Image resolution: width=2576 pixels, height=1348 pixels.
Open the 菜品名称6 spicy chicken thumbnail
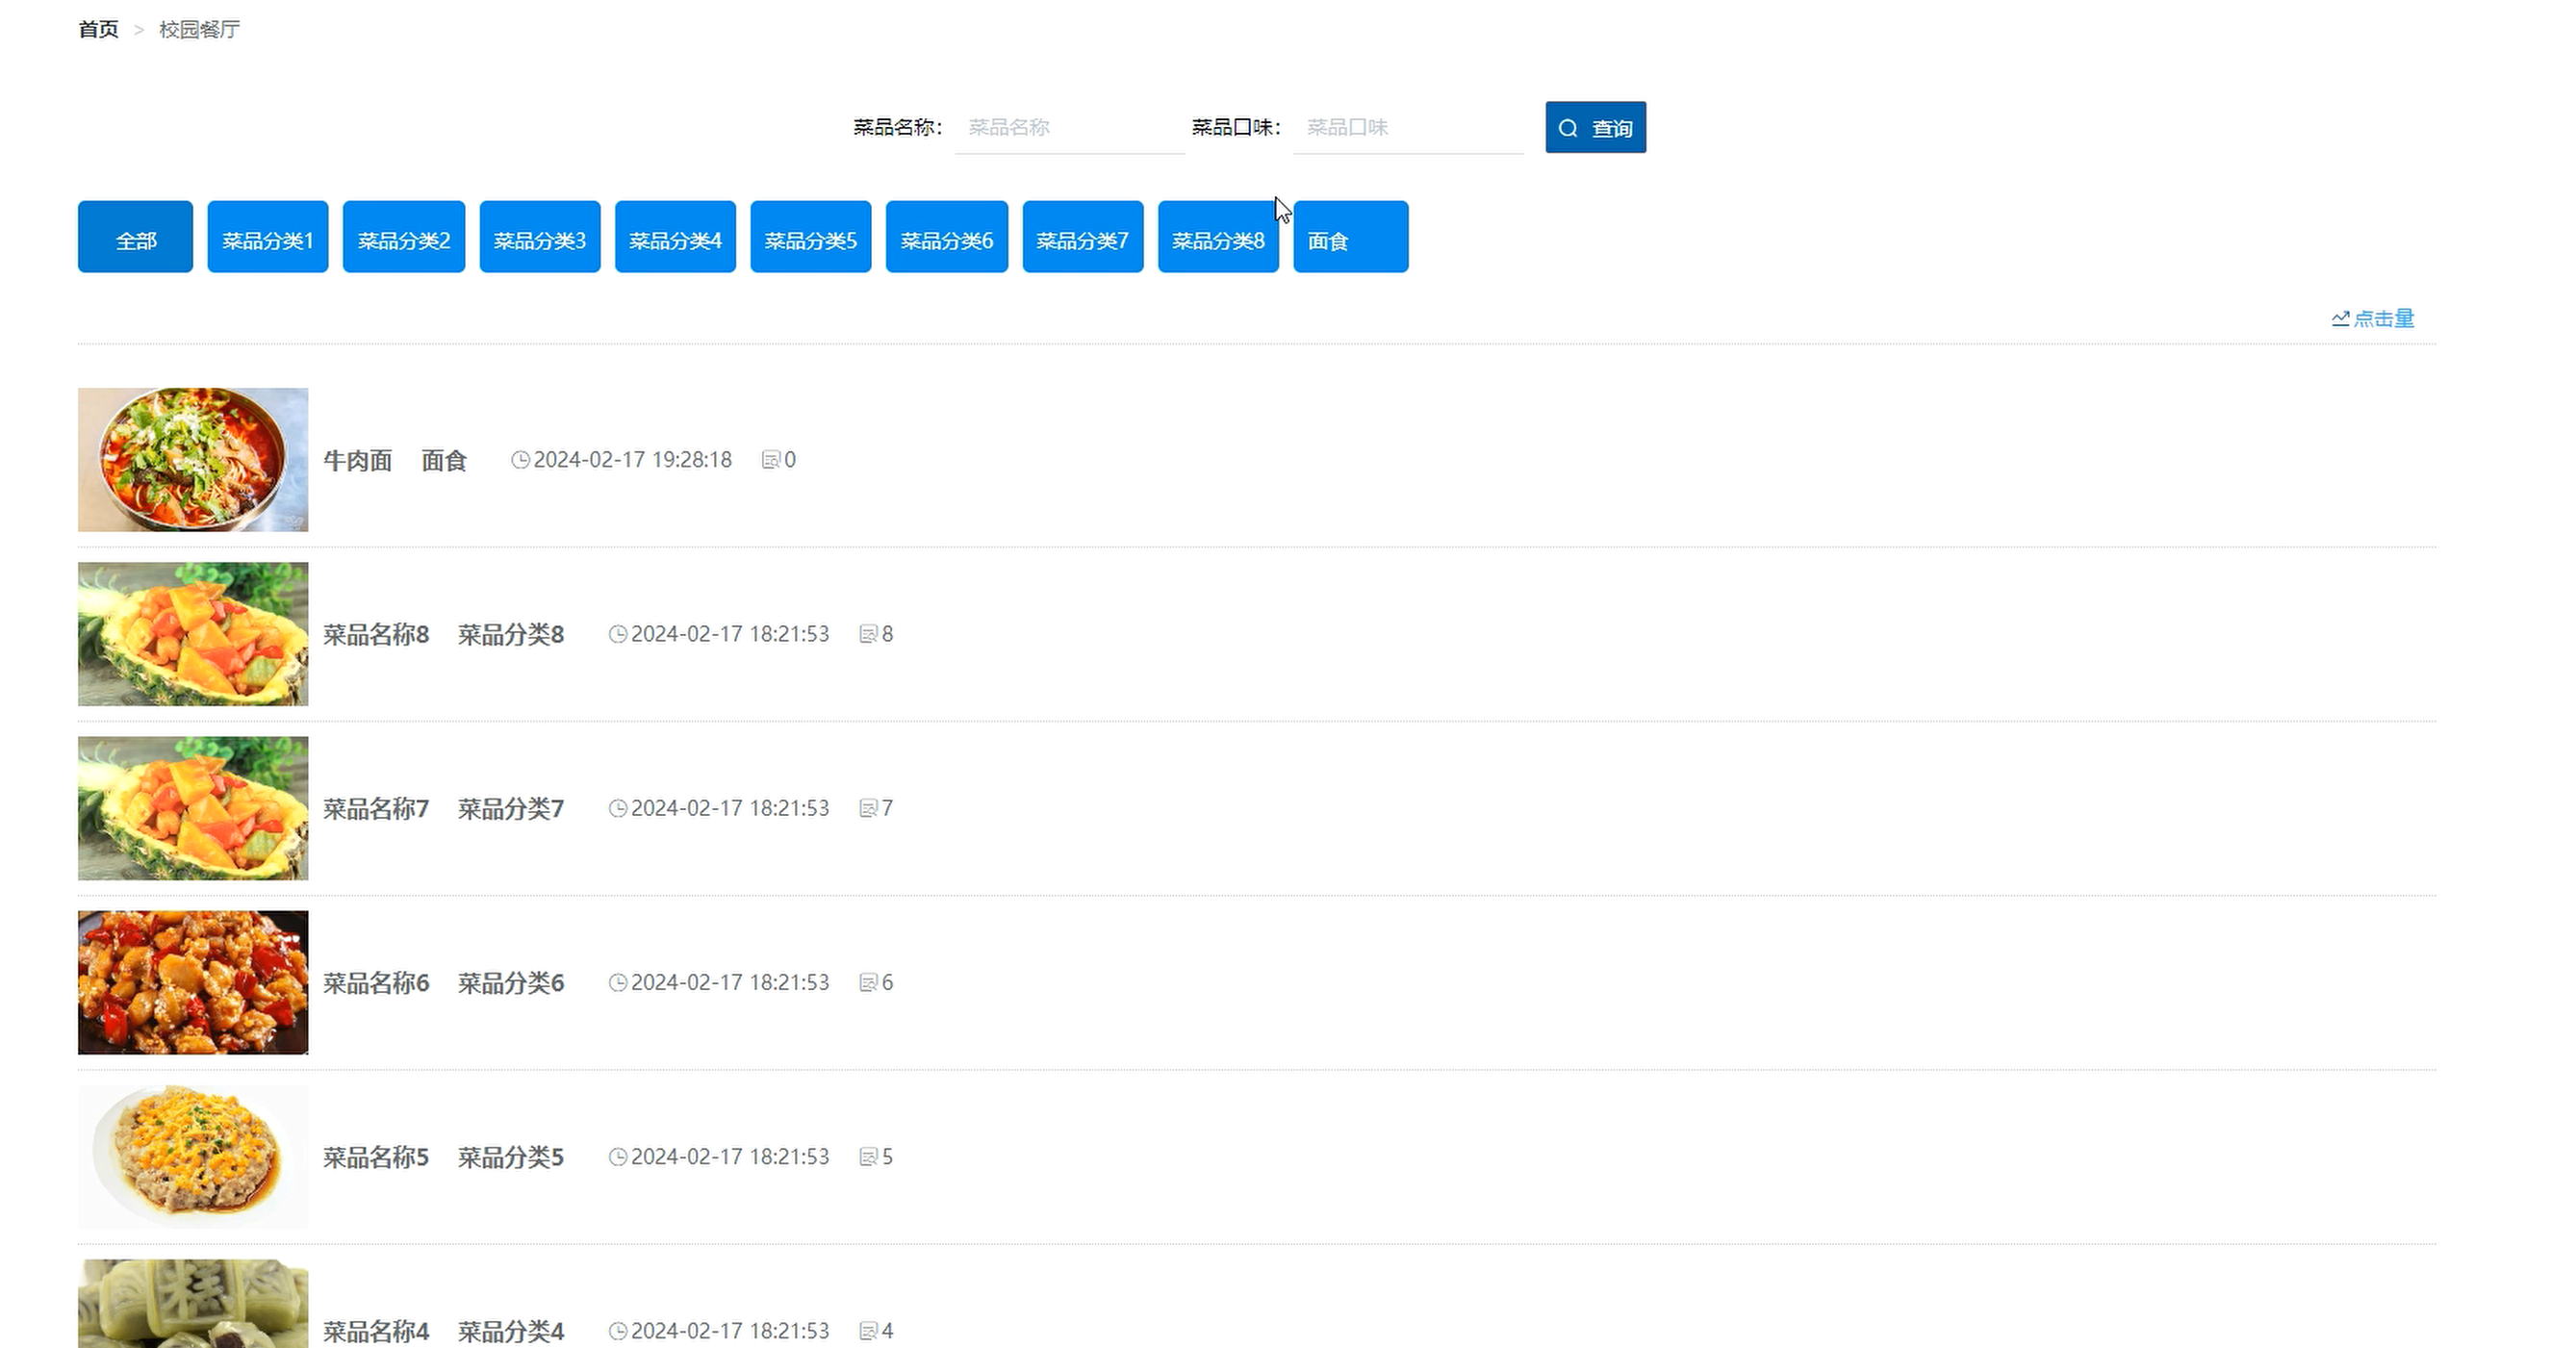click(x=193, y=982)
